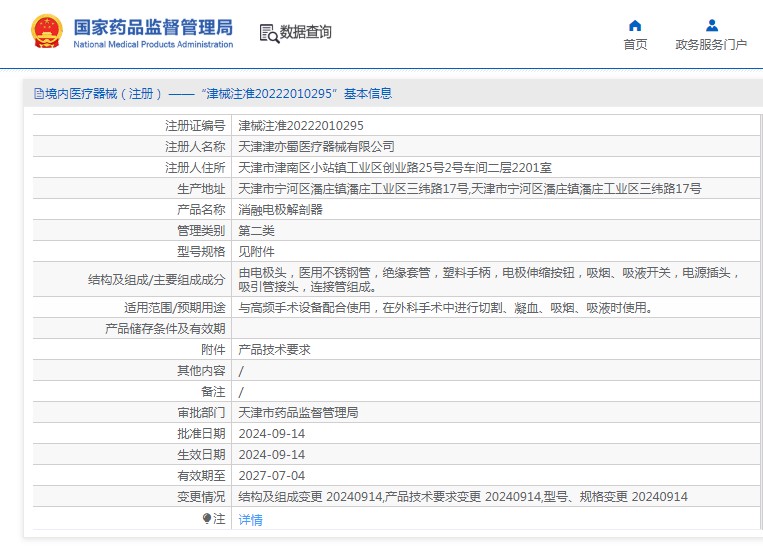Open the 数据查询 search icon

click(x=269, y=33)
